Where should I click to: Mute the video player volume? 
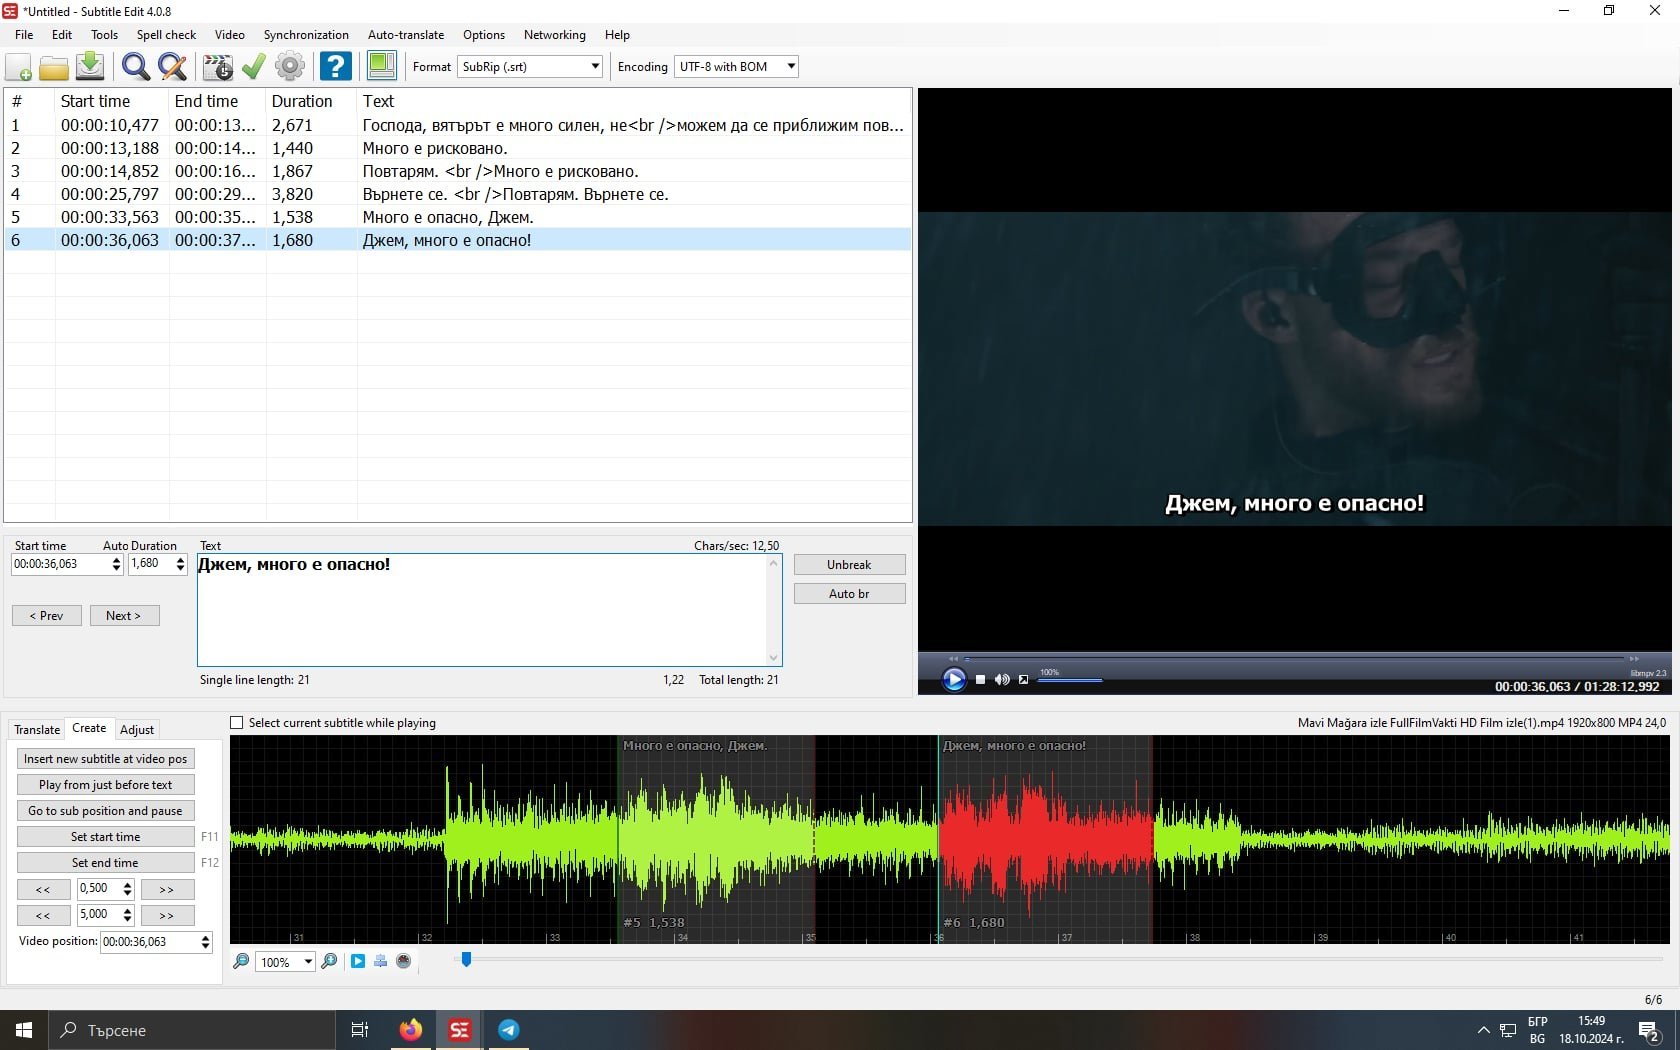(1002, 680)
